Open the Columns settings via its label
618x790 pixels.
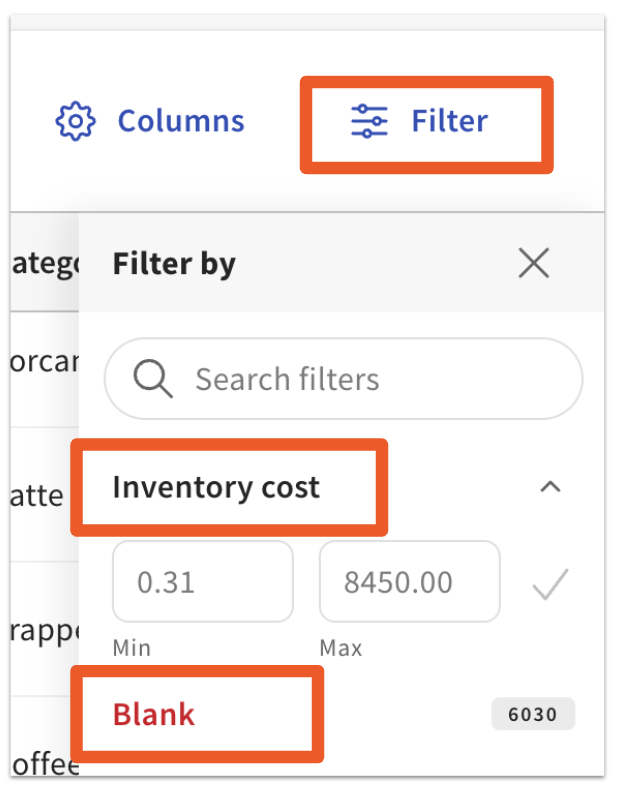180,121
